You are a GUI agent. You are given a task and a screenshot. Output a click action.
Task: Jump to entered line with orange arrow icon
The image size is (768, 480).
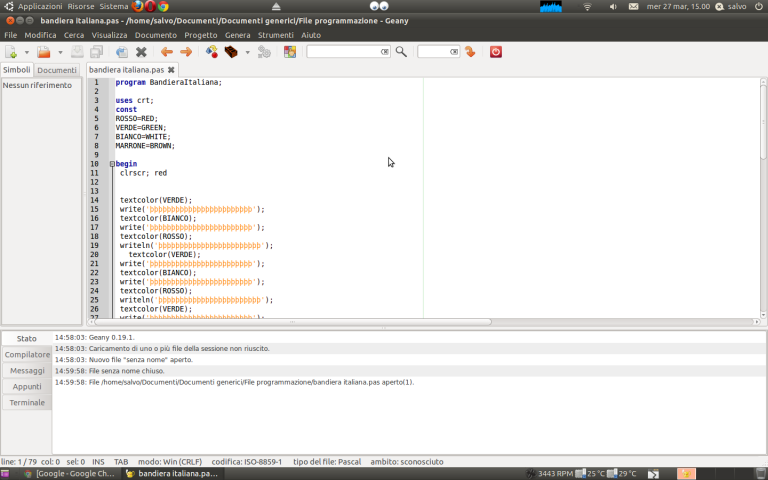point(470,52)
